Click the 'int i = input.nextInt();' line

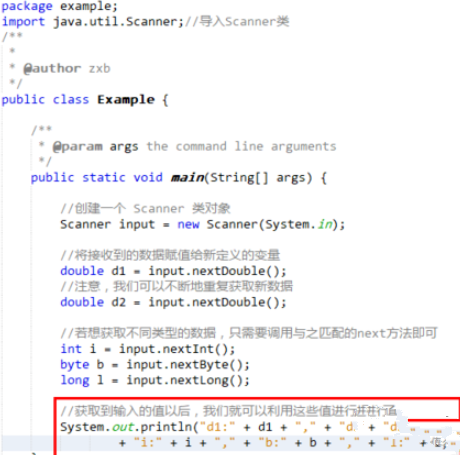(148, 349)
